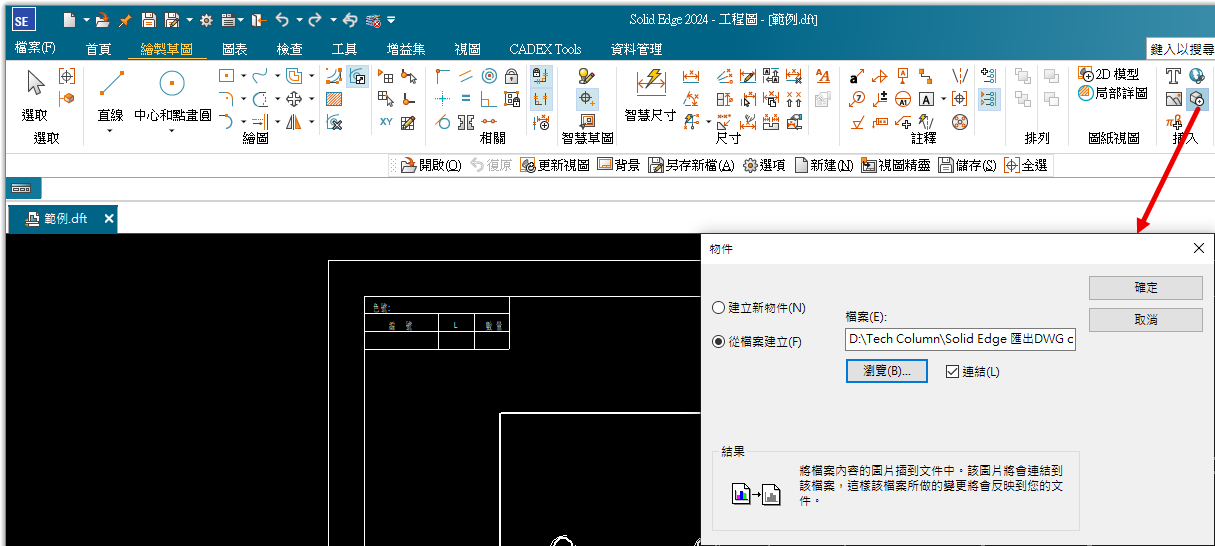1215x546 pixels.
Task: Open the curve tool dropdown arrow
Action: pos(277,76)
